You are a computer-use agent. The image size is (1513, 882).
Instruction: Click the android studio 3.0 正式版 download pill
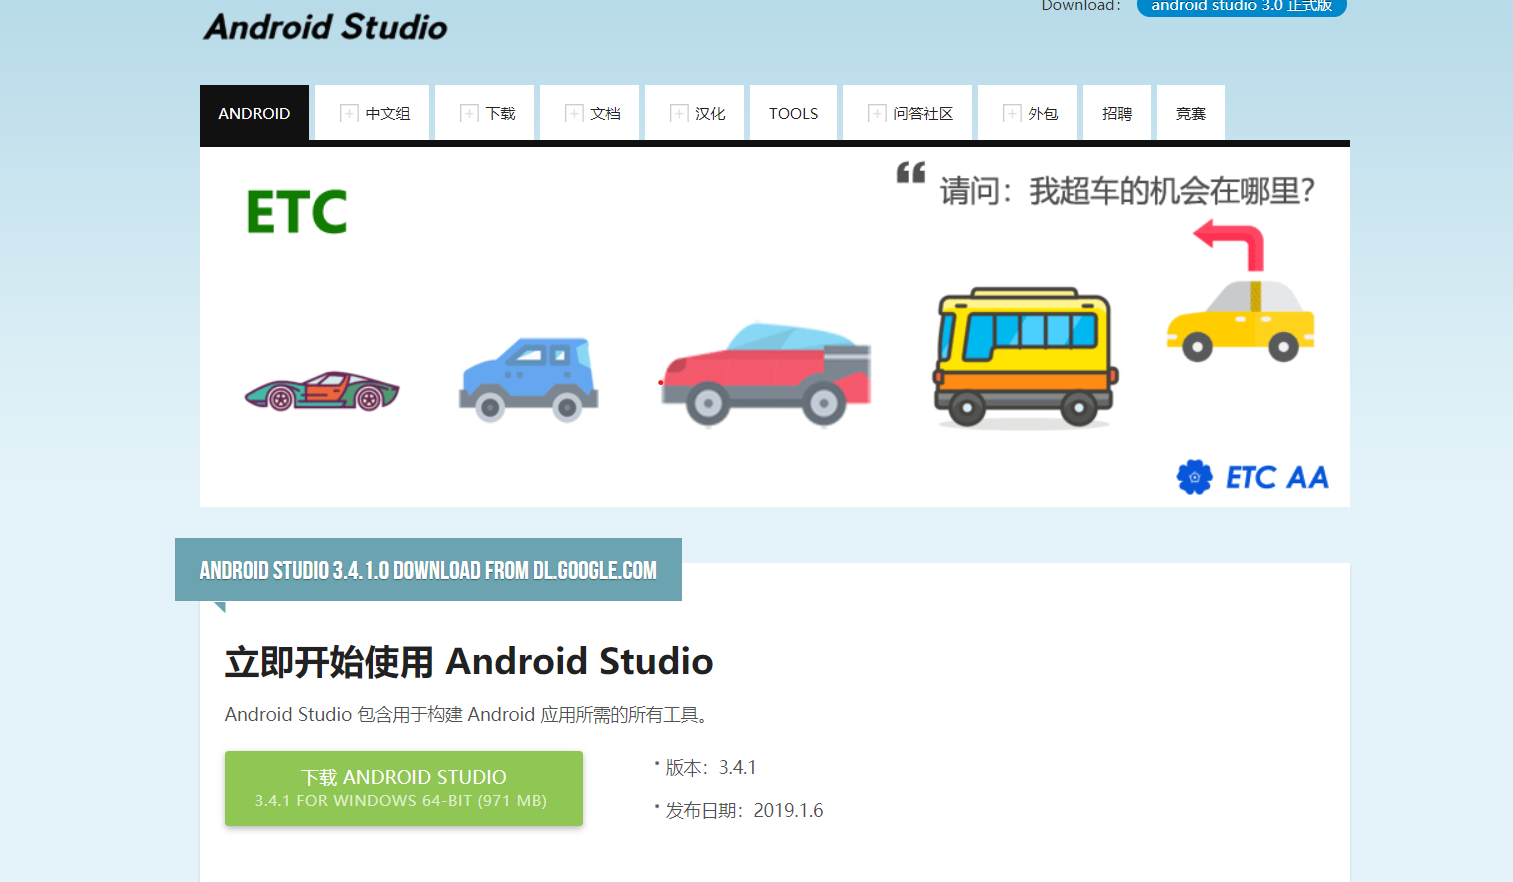click(x=1242, y=6)
